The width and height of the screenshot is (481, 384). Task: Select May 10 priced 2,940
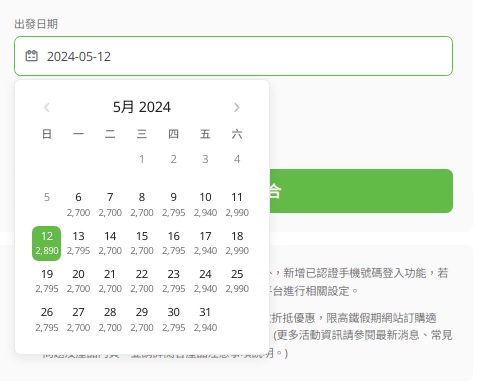click(205, 204)
